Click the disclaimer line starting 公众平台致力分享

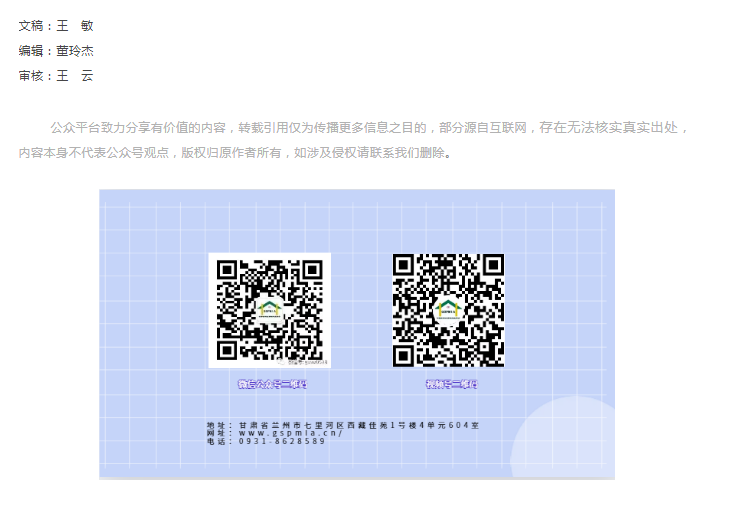point(370,128)
